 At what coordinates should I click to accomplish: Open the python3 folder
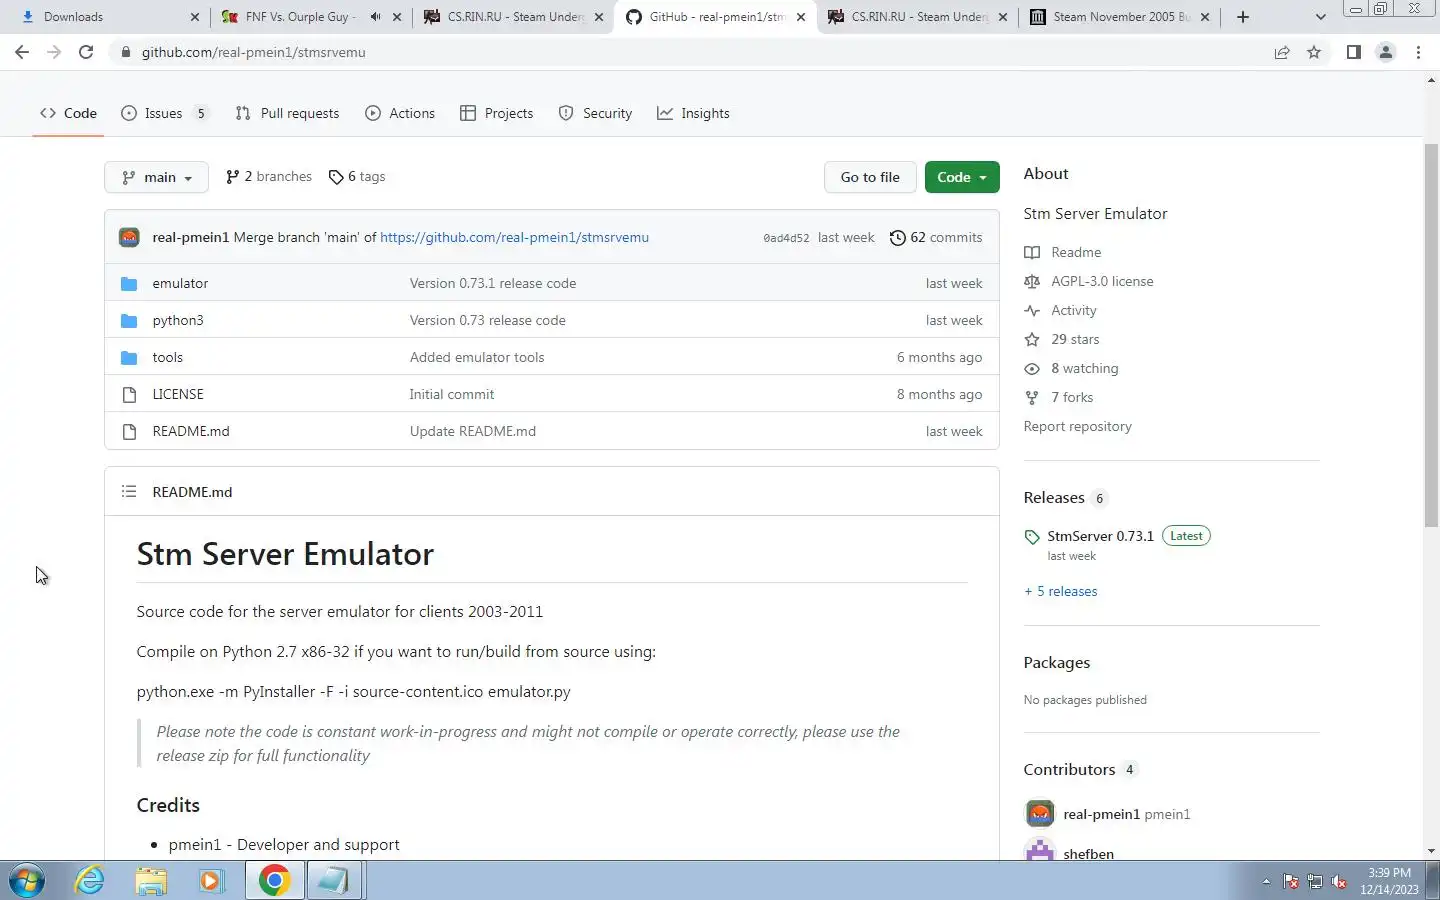click(178, 320)
